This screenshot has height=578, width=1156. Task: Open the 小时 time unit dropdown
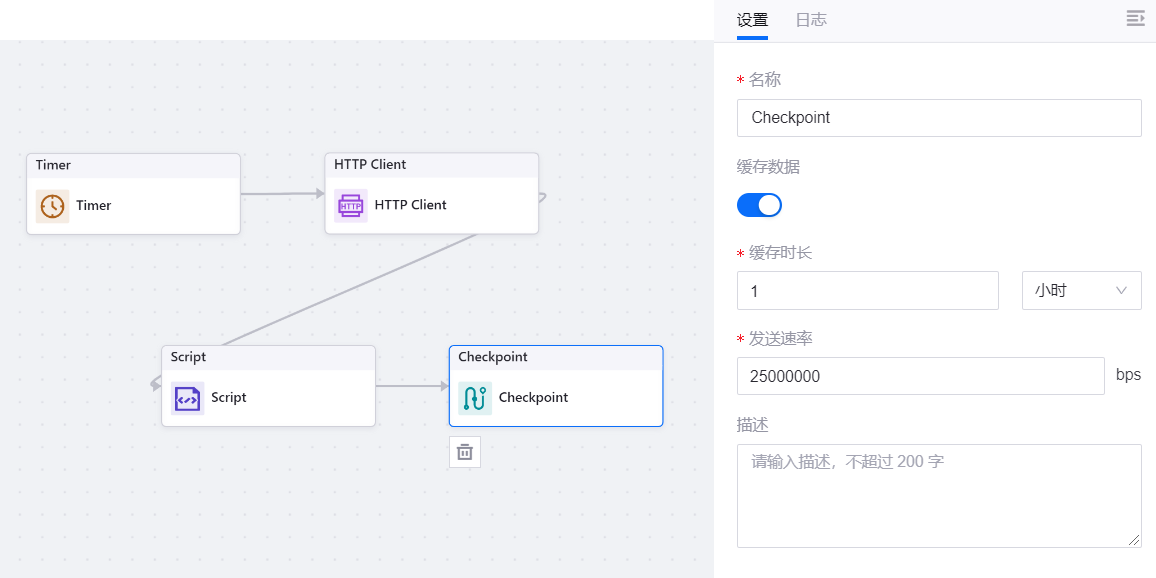coord(1081,290)
